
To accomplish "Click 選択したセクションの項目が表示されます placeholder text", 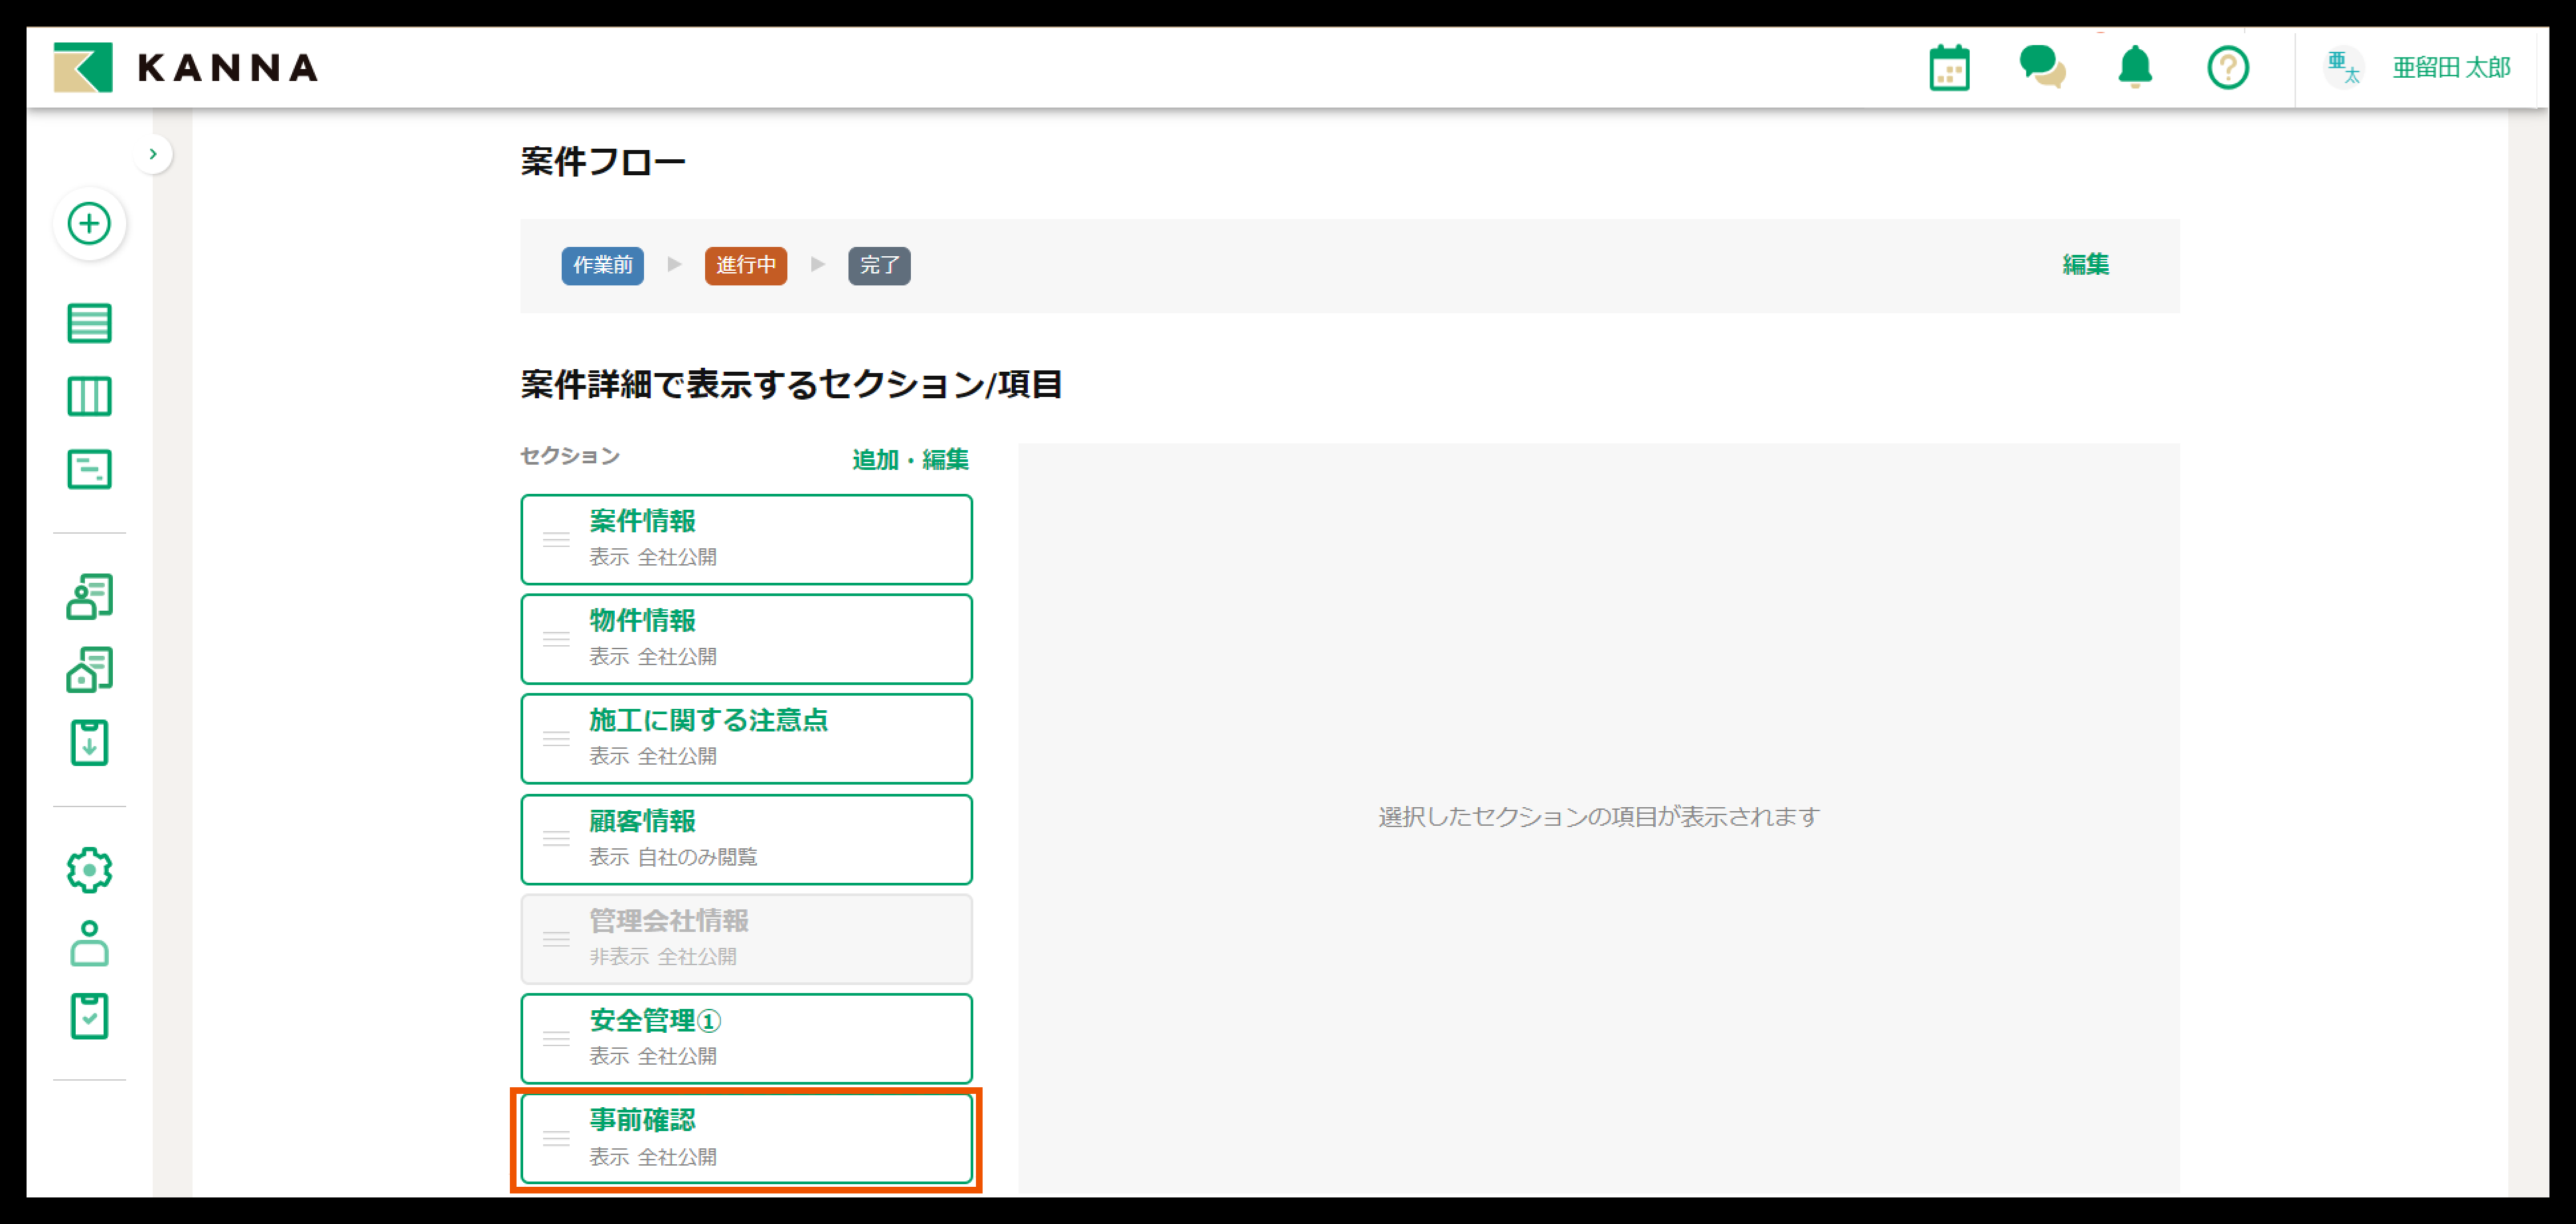I will point(1598,817).
